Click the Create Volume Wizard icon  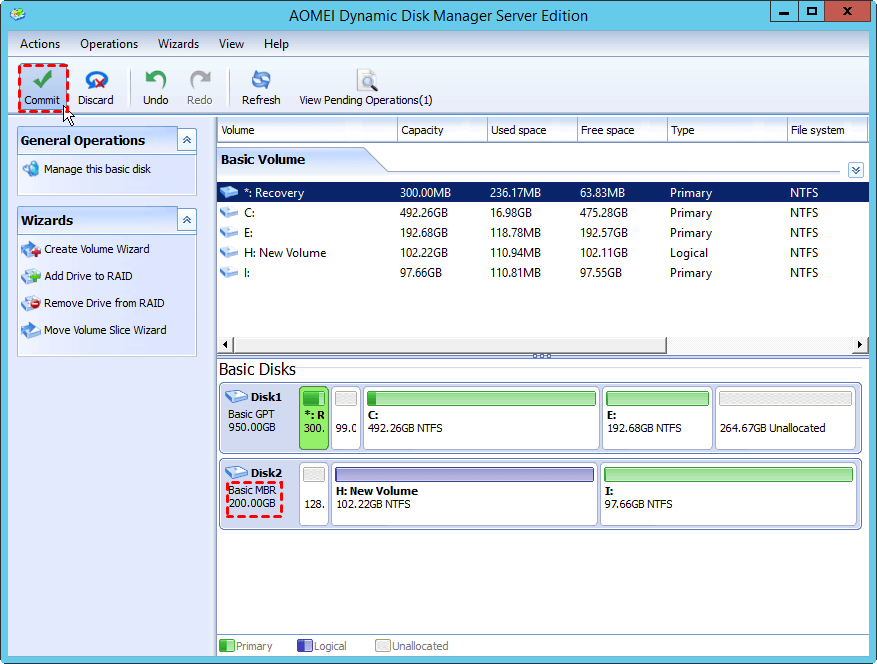(31, 249)
